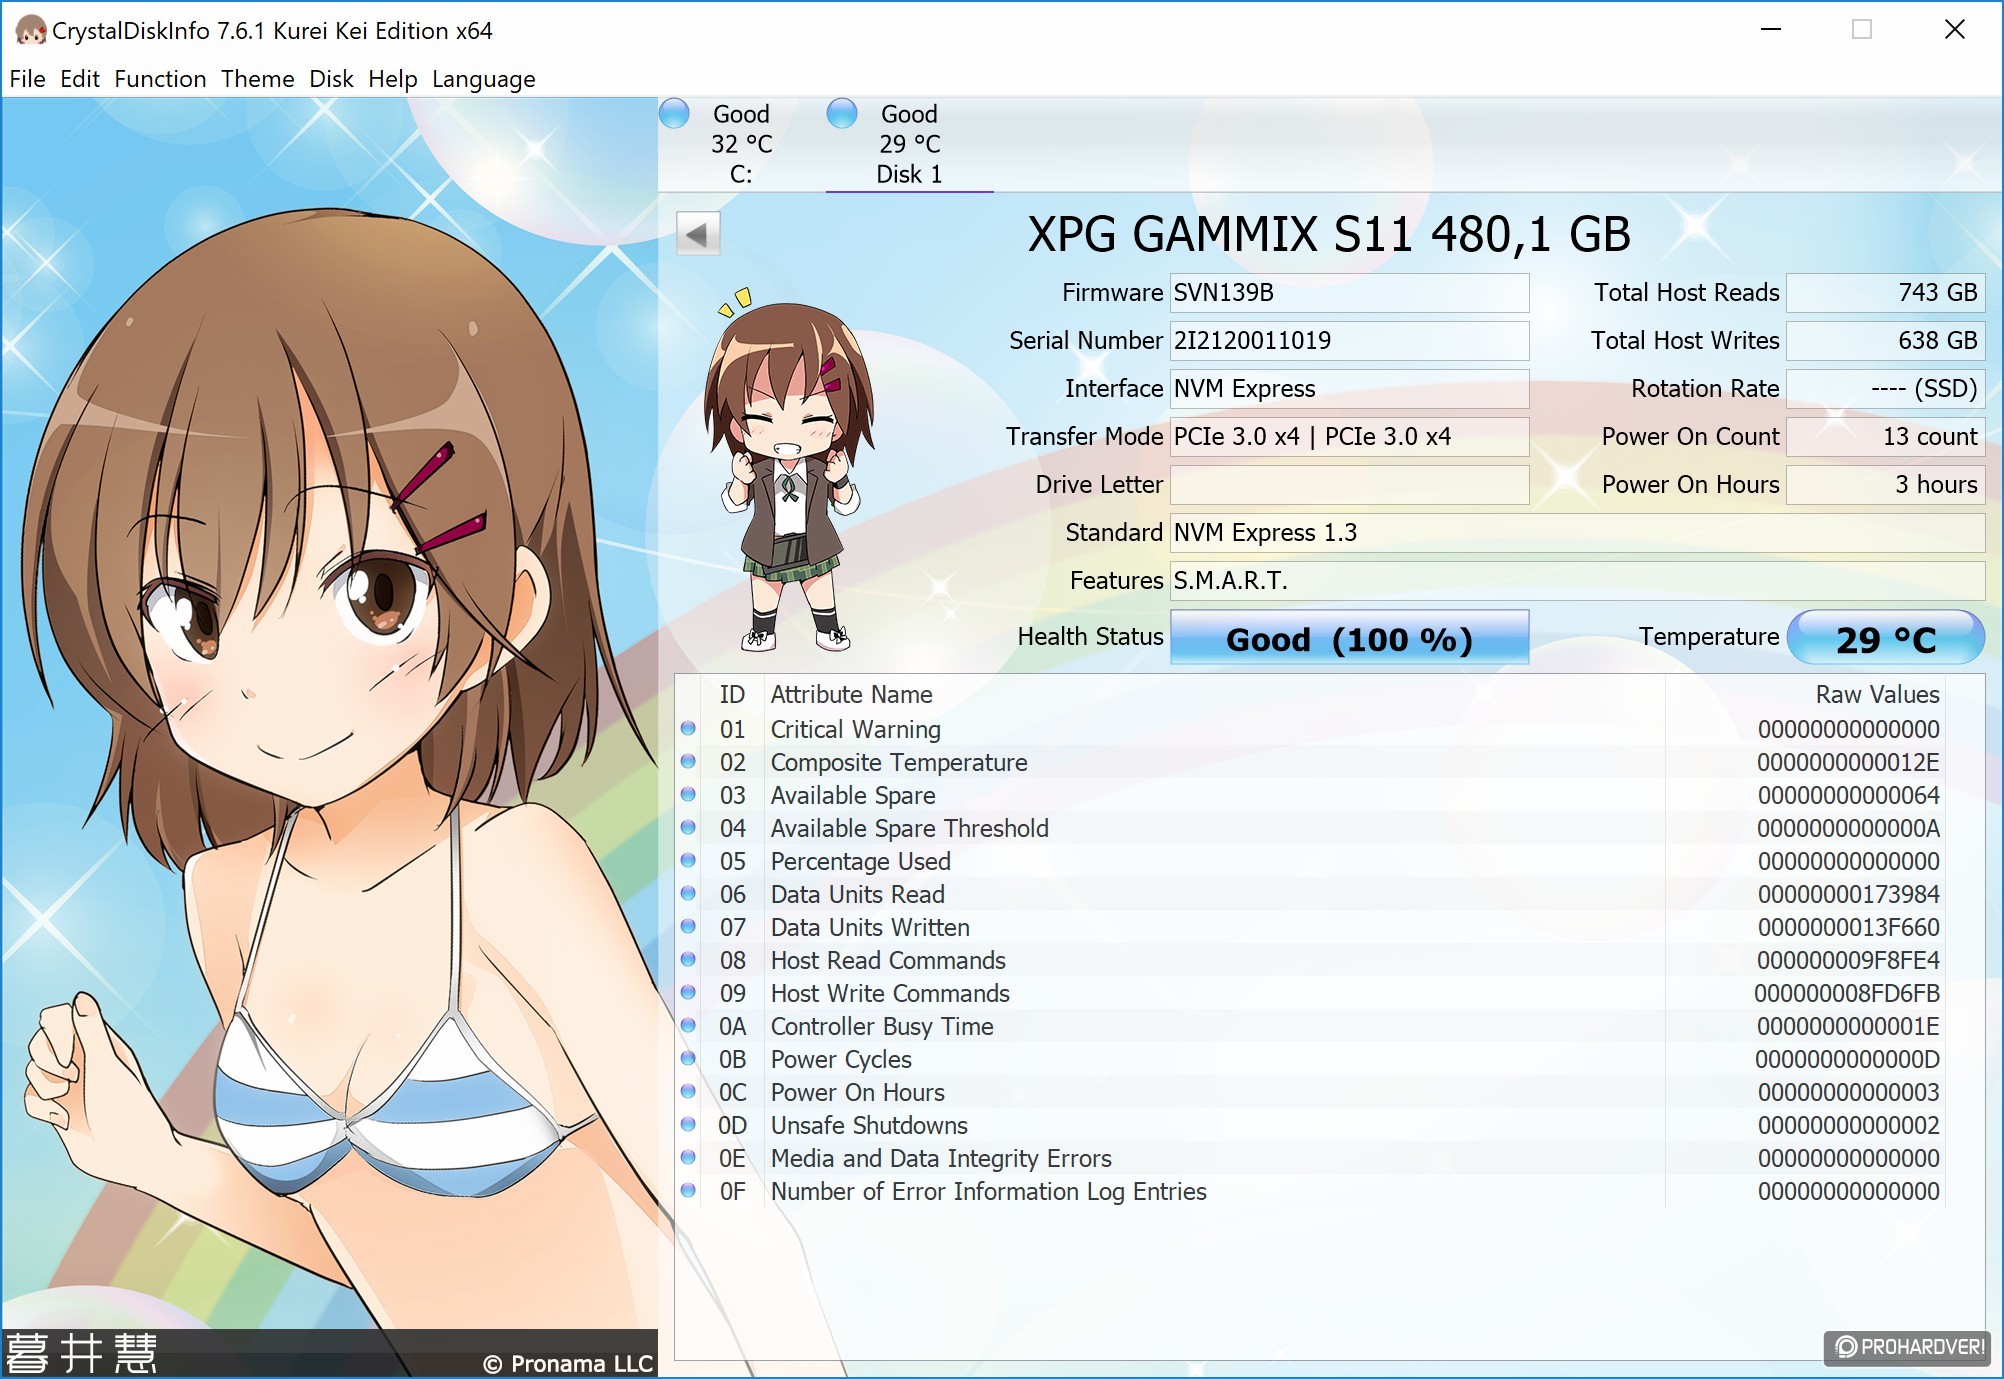Viewport: 2004px width, 1379px height.
Task: Click the Features field S.M.A.R.T.
Action: tap(1577, 581)
